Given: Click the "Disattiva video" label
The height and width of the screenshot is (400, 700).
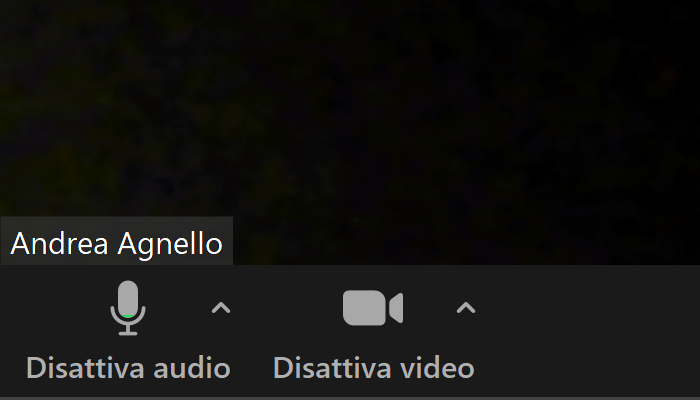Looking at the screenshot, I should click(x=374, y=368).
